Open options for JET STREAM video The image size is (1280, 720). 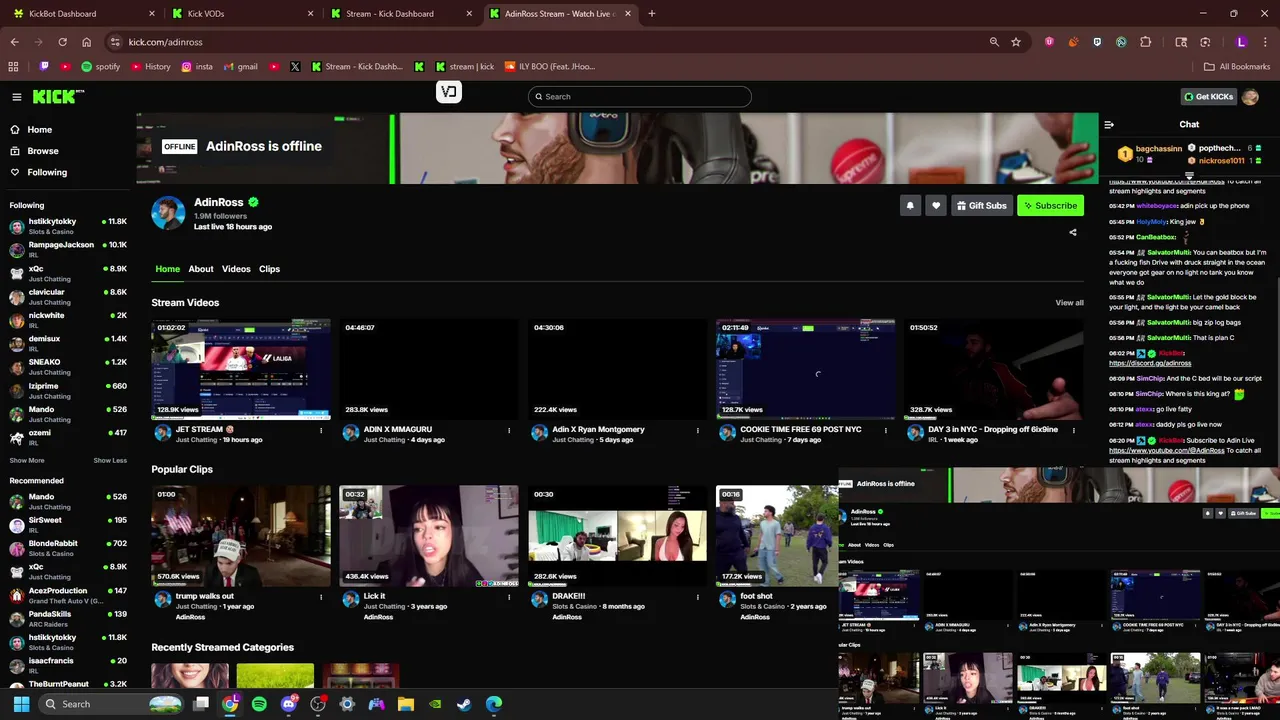[321, 430]
